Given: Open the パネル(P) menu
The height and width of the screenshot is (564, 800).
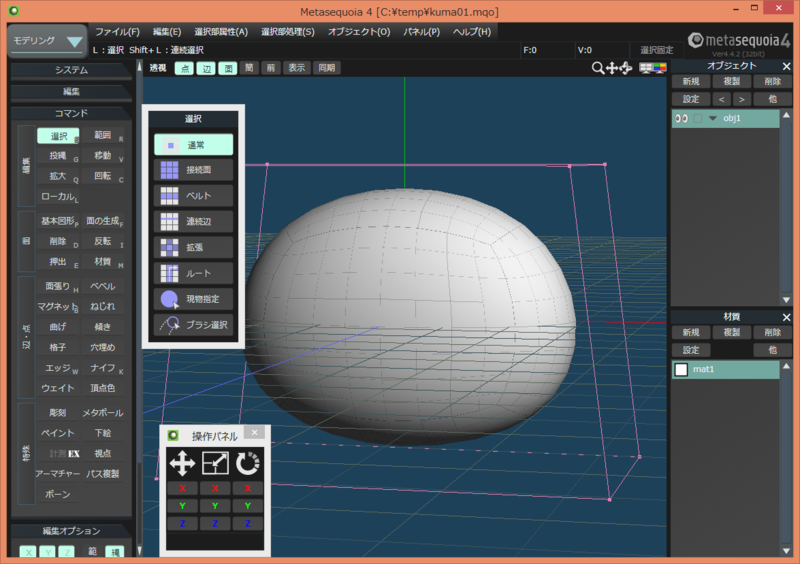Looking at the screenshot, I should (x=421, y=32).
